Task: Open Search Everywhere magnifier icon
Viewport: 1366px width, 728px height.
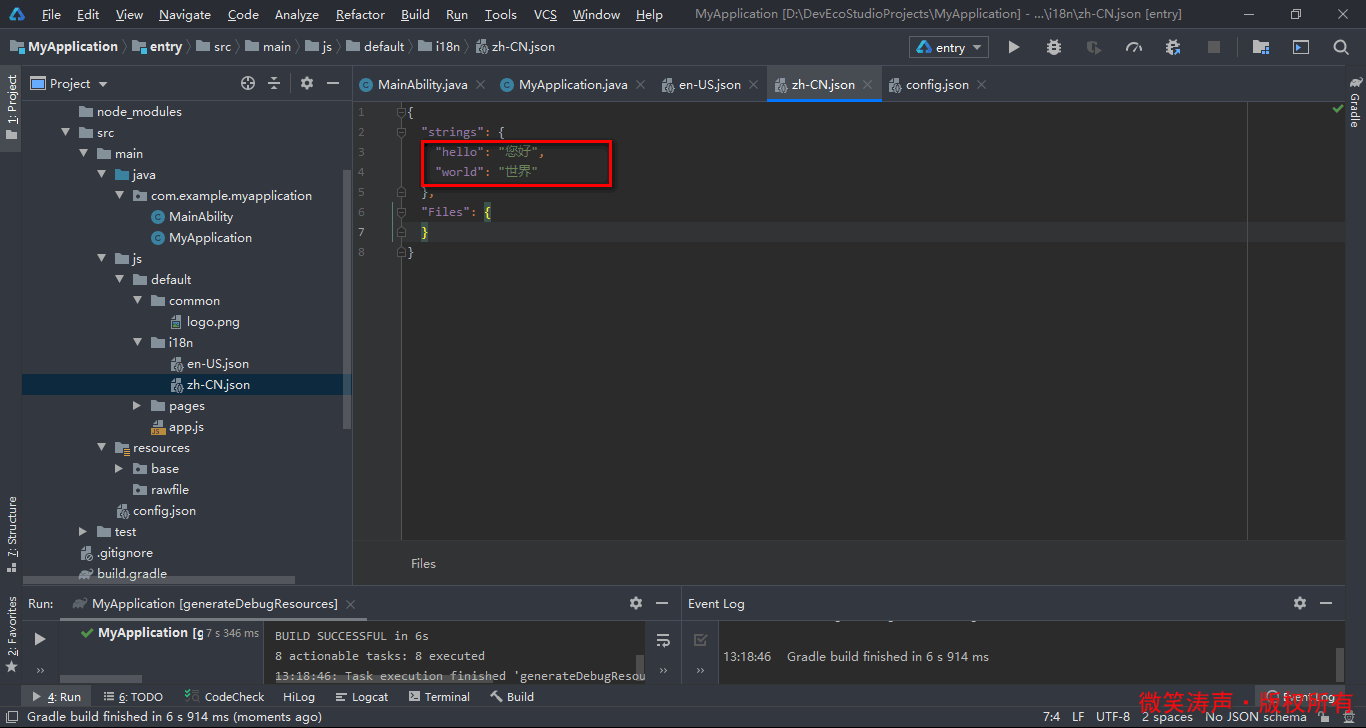Action: [x=1341, y=47]
